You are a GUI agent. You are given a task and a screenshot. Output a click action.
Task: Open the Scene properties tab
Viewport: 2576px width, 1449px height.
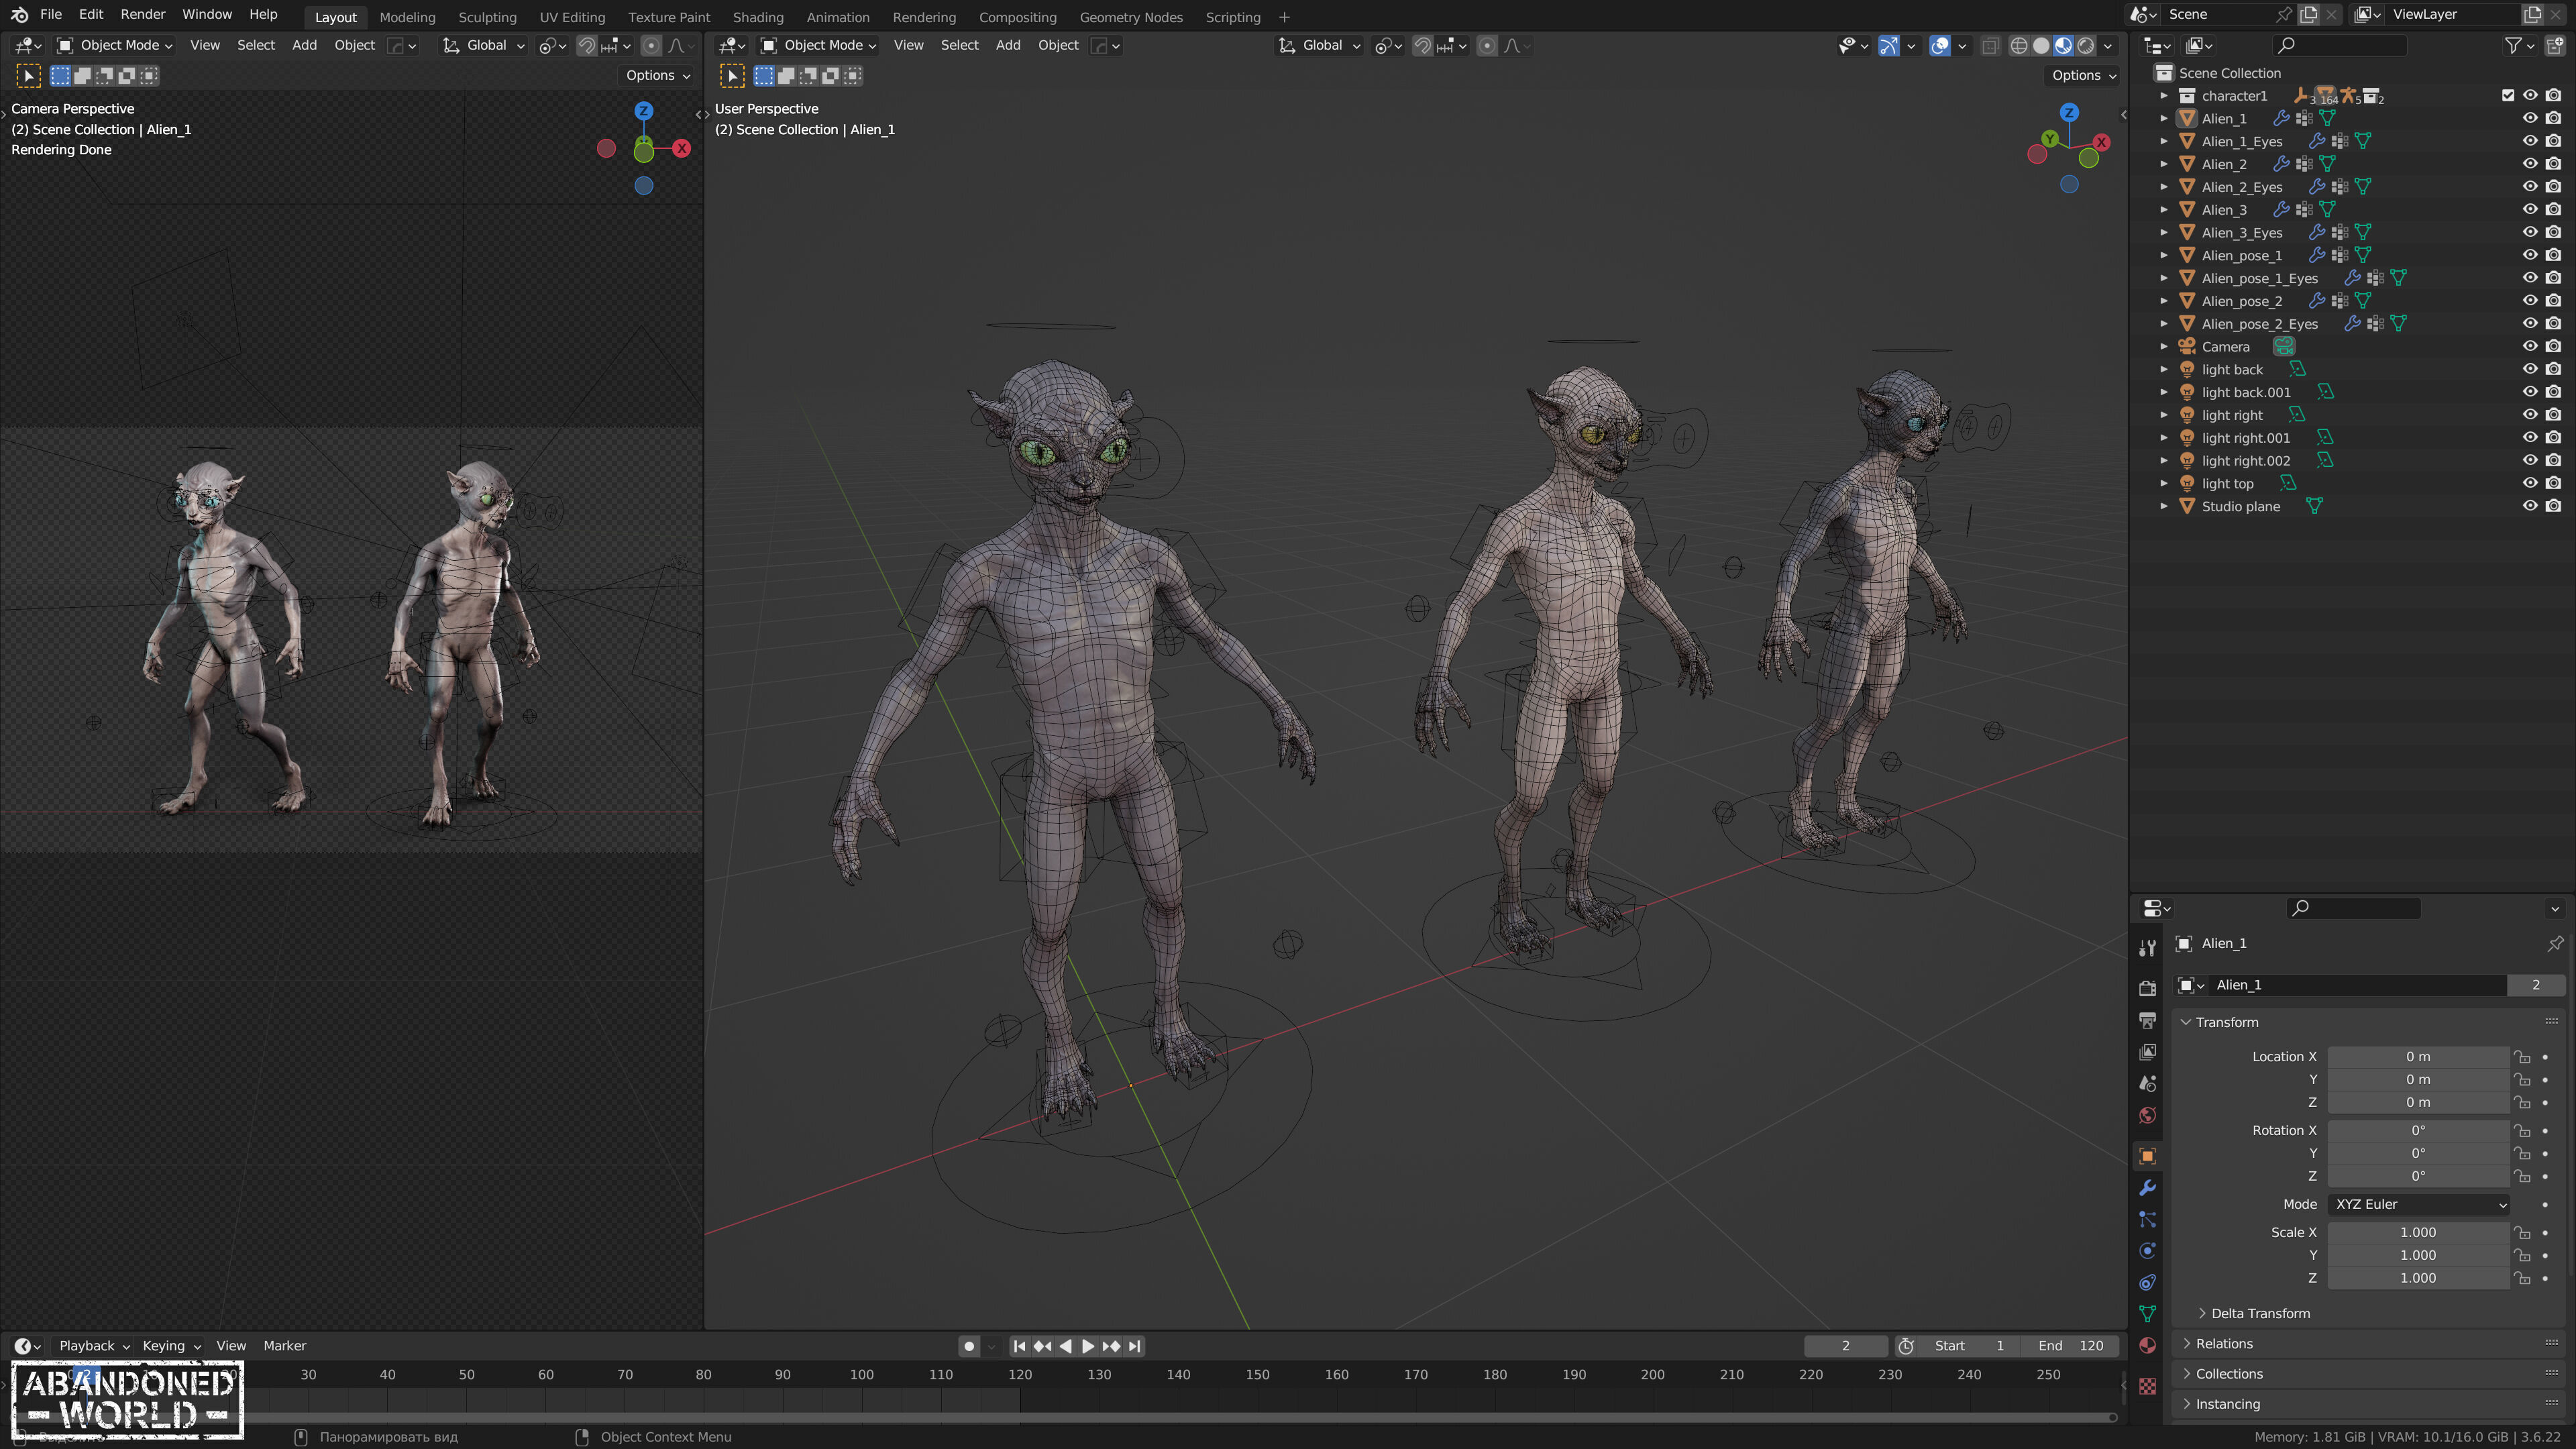click(x=2147, y=1084)
